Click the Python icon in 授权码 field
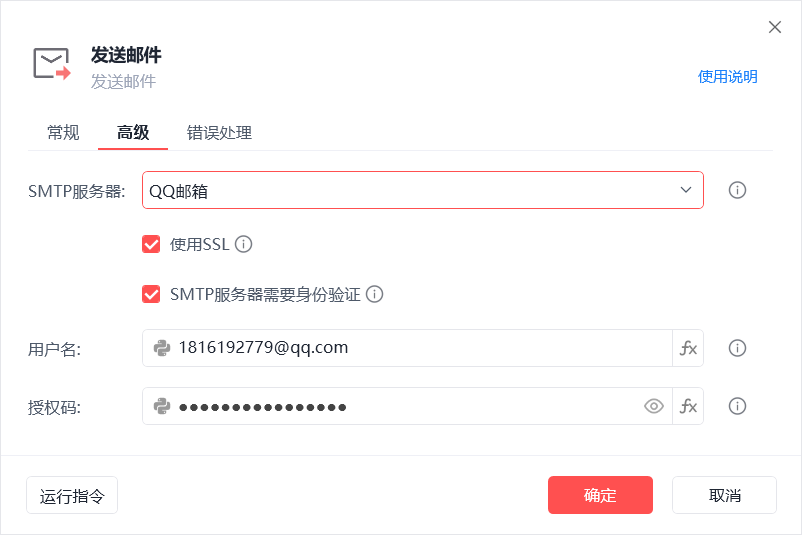Image resolution: width=802 pixels, height=535 pixels. click(x=161, y=406)
